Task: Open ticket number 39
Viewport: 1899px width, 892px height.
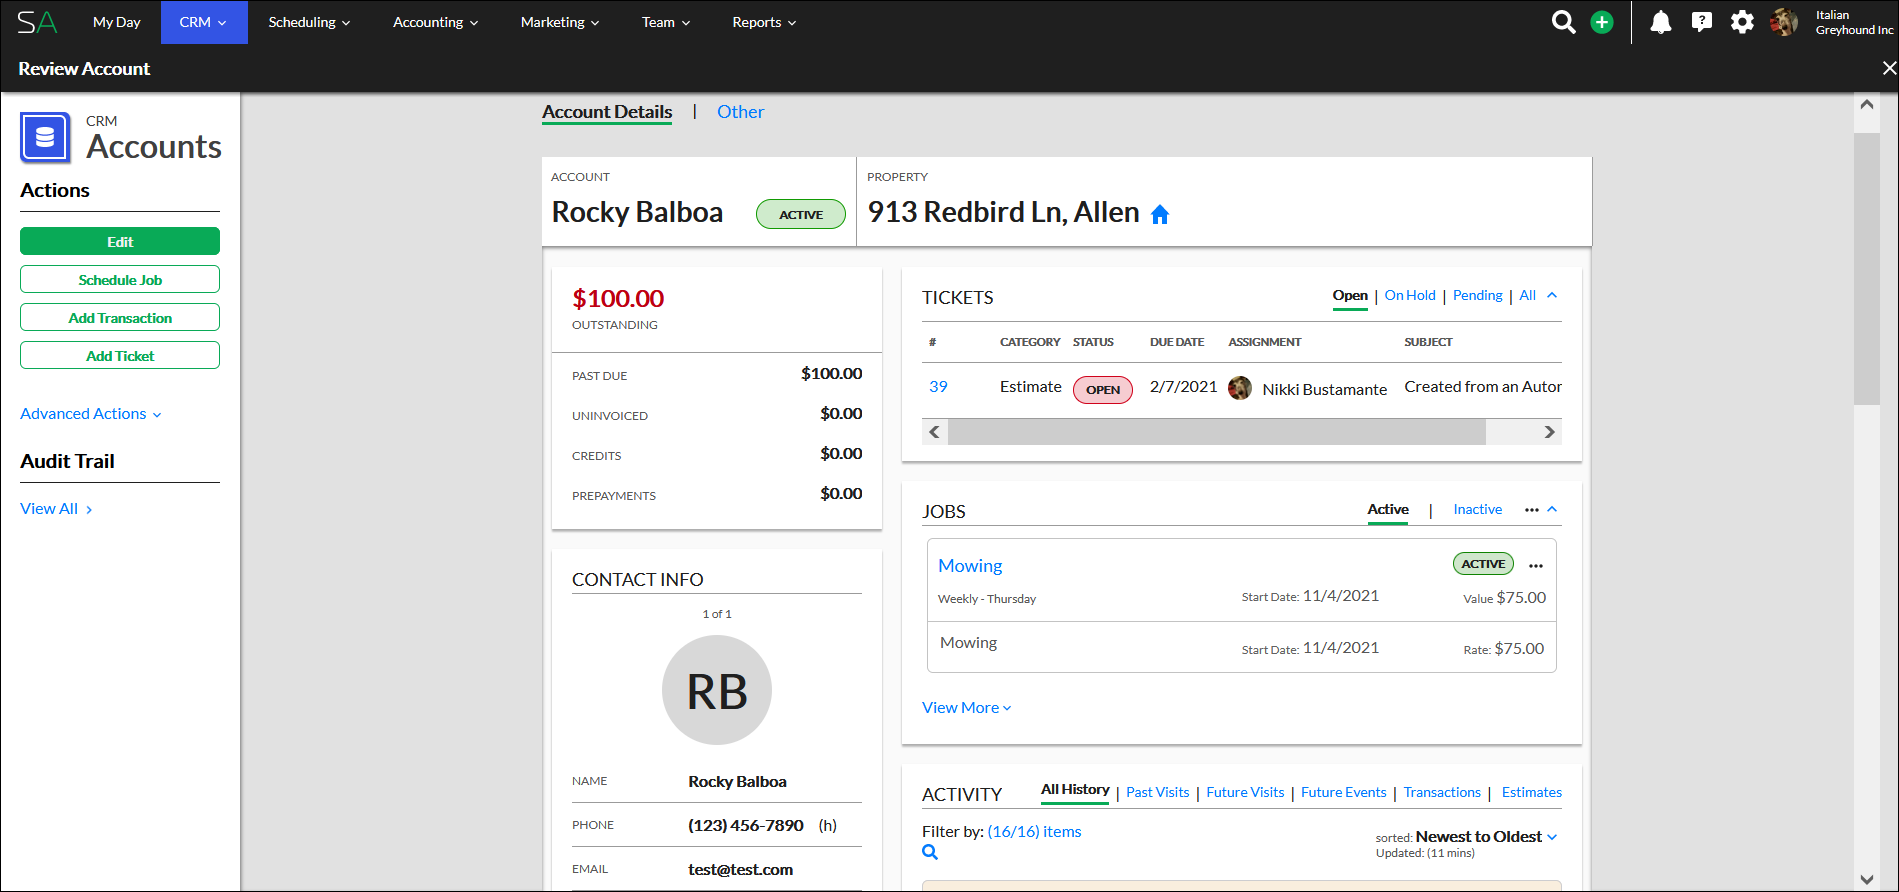Action: pos(938,387)
